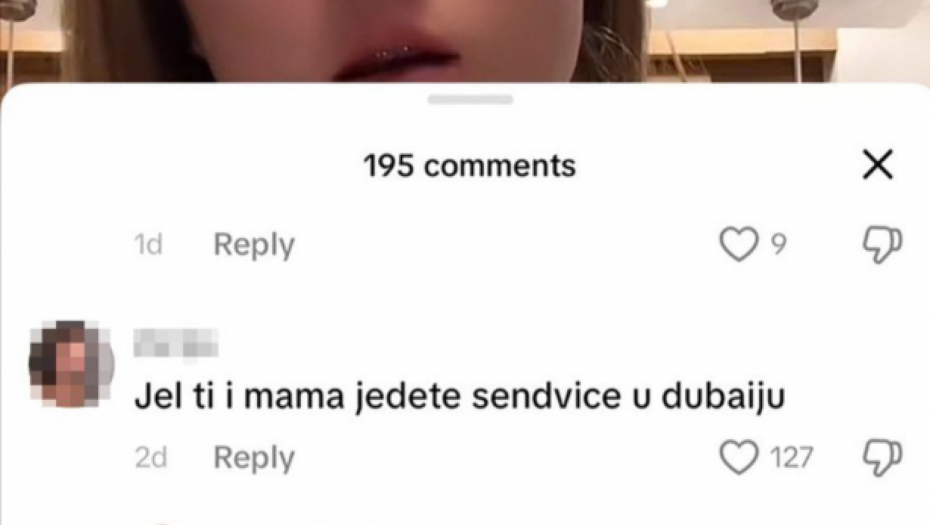Reply to the comment posted 1d ago
This screenshot has width=930, height=525.
[254, 245]
